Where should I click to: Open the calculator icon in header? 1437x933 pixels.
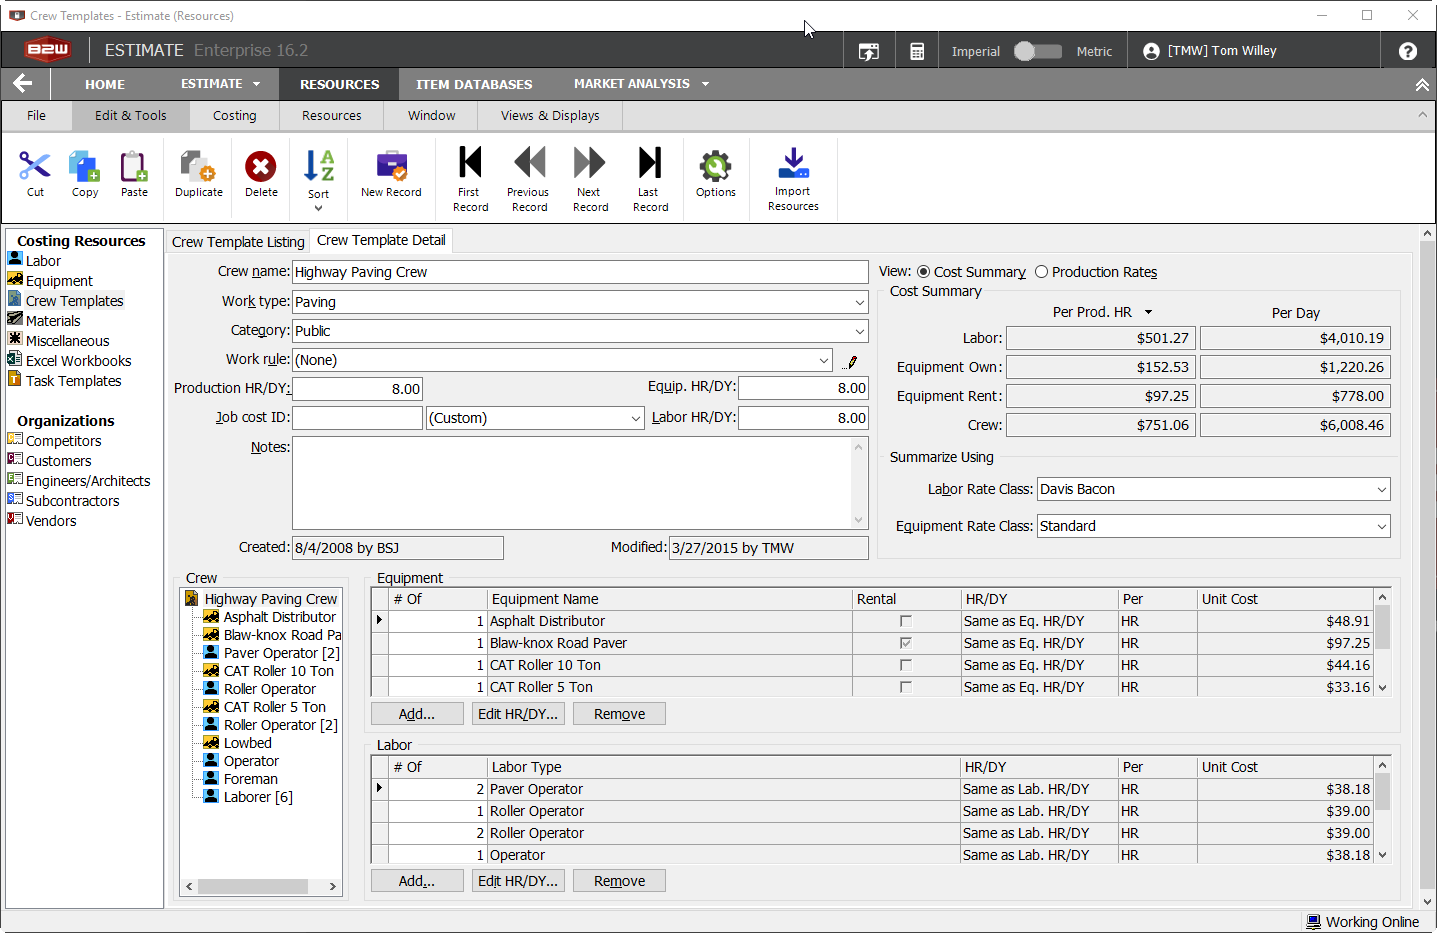(917, 52)
